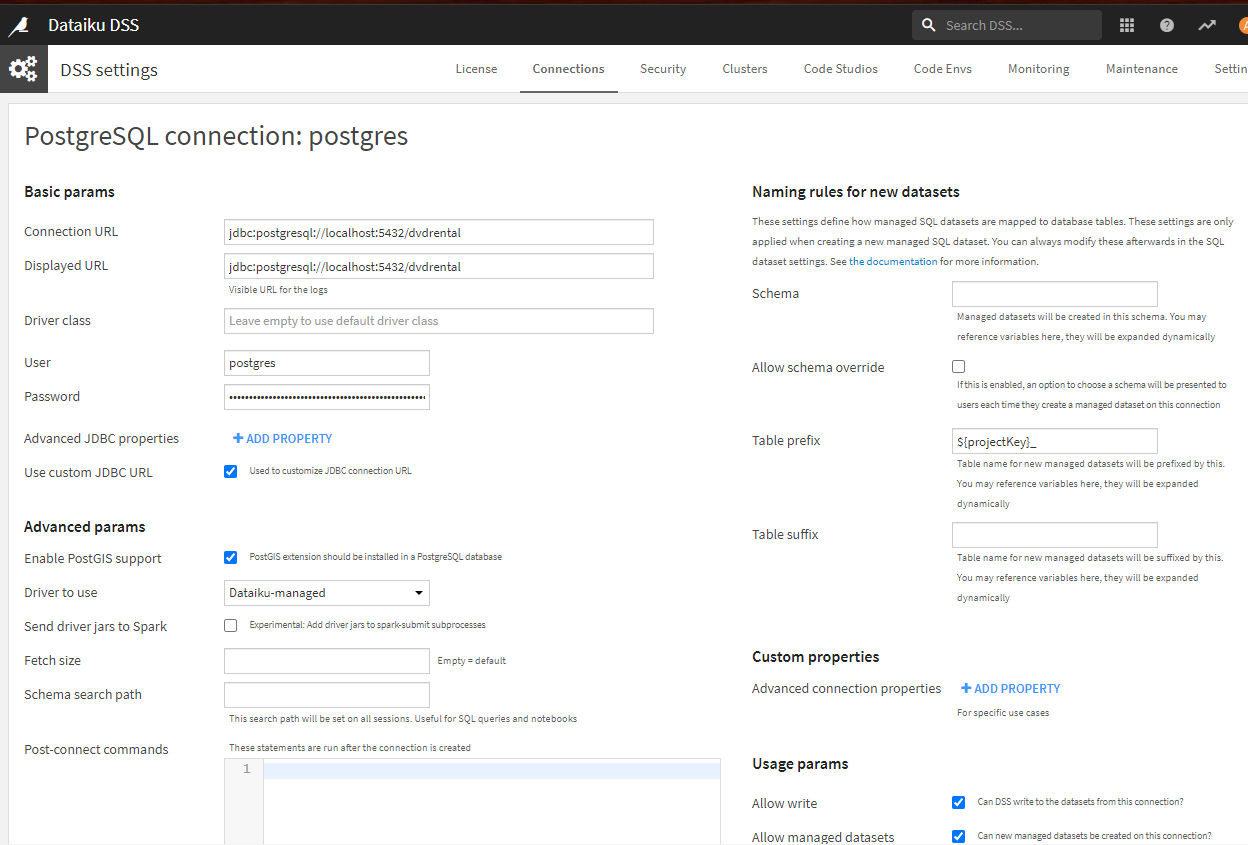Click the 'Custom properties' heading
This screenshot has height=845, width=1248.
pyautogui.click(x=816, y=656)
